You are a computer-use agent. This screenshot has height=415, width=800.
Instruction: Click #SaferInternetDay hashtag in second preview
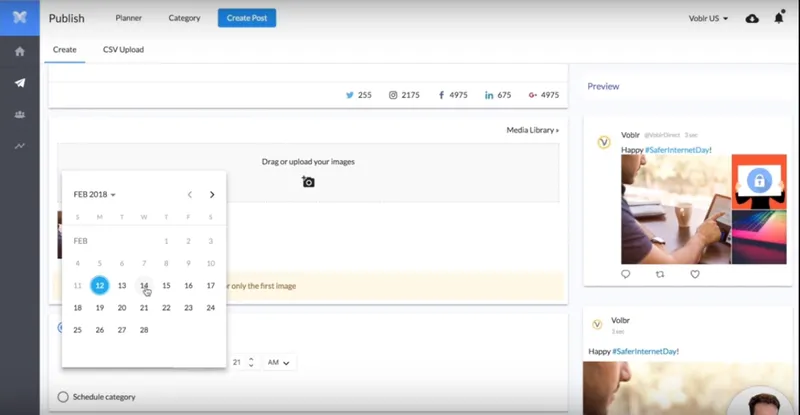[644, 351]
